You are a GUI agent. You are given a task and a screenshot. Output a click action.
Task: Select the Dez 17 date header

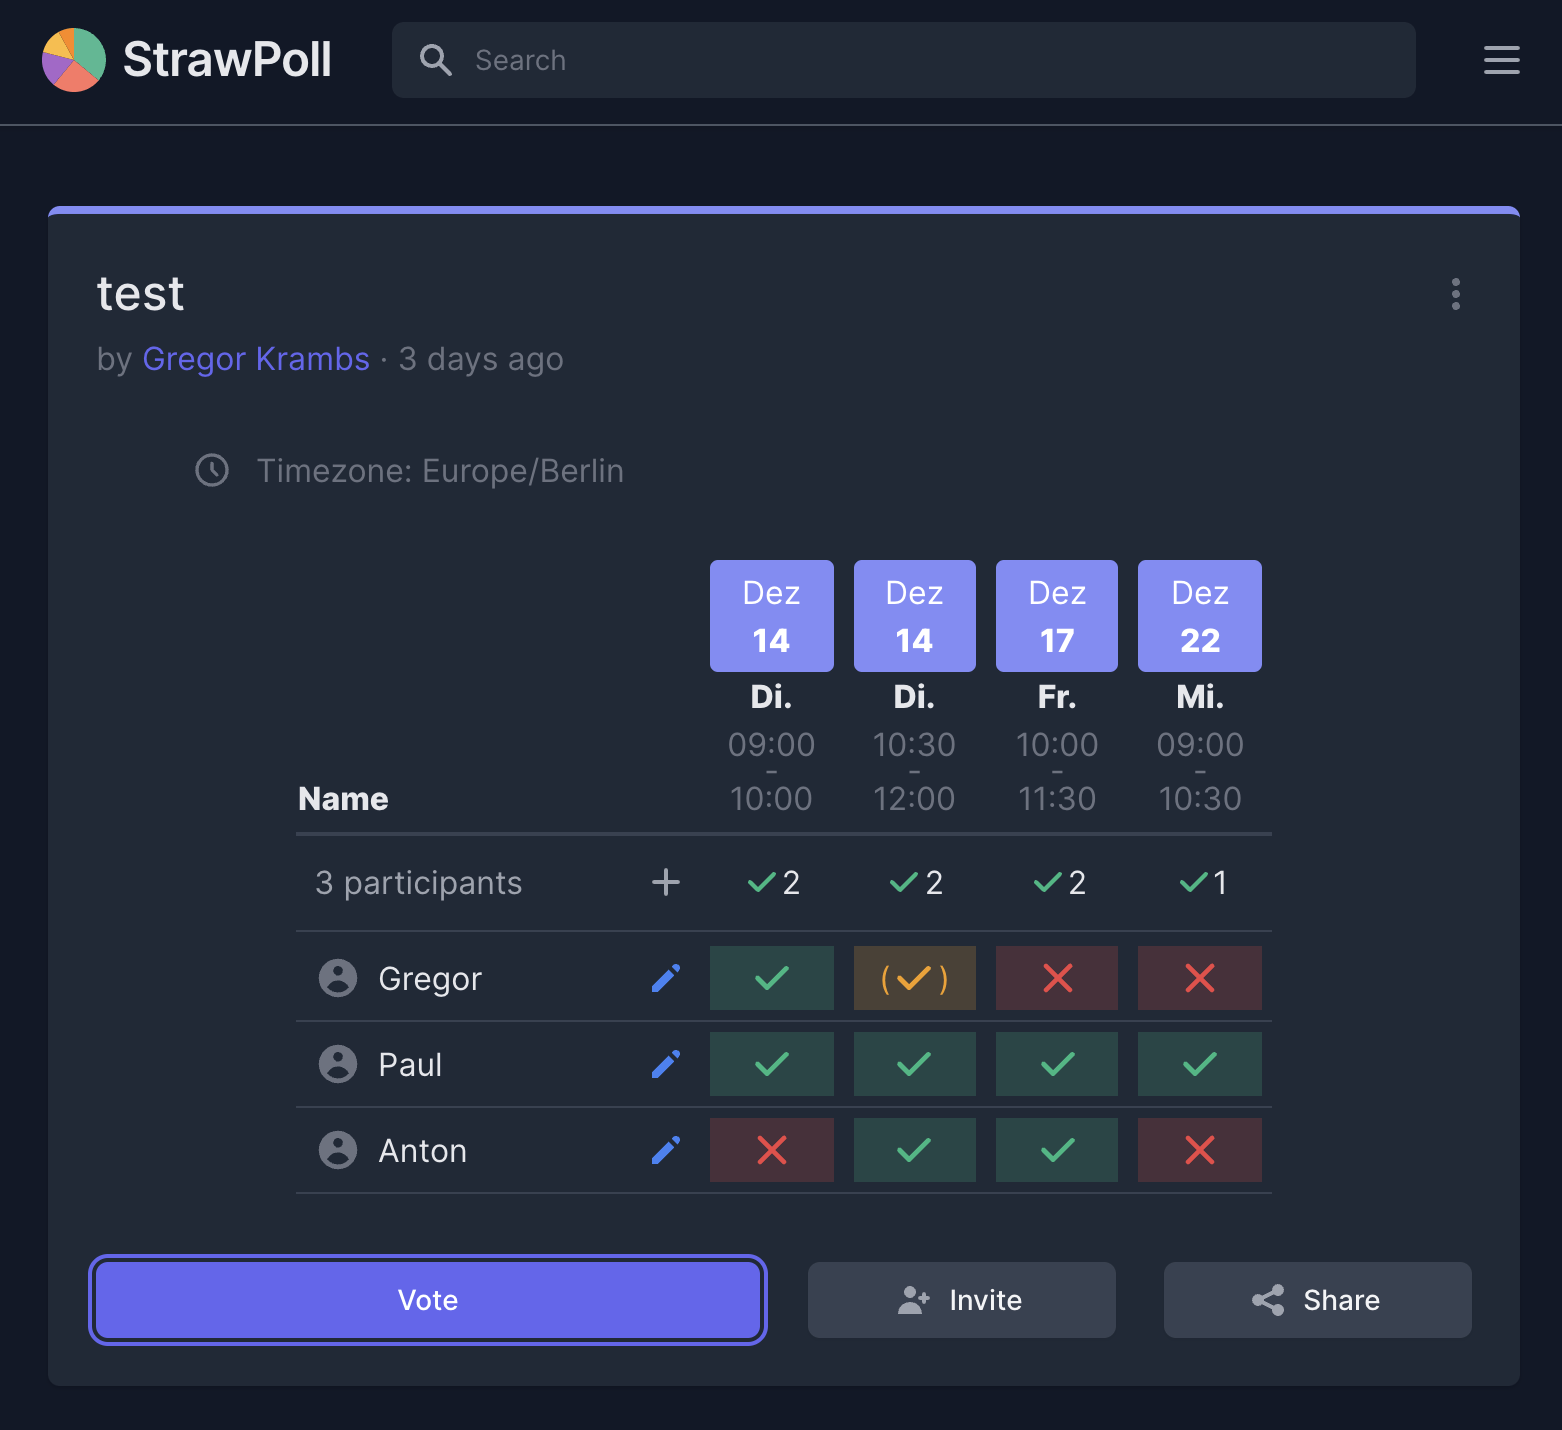[x=1057, y=616]
